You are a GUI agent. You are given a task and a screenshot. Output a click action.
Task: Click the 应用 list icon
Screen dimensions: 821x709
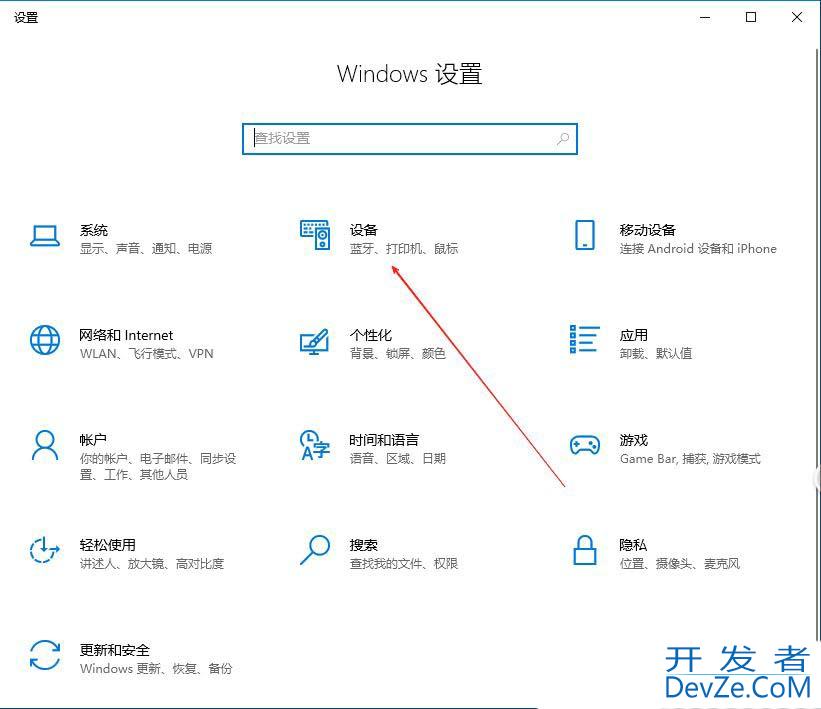(584, 339)
